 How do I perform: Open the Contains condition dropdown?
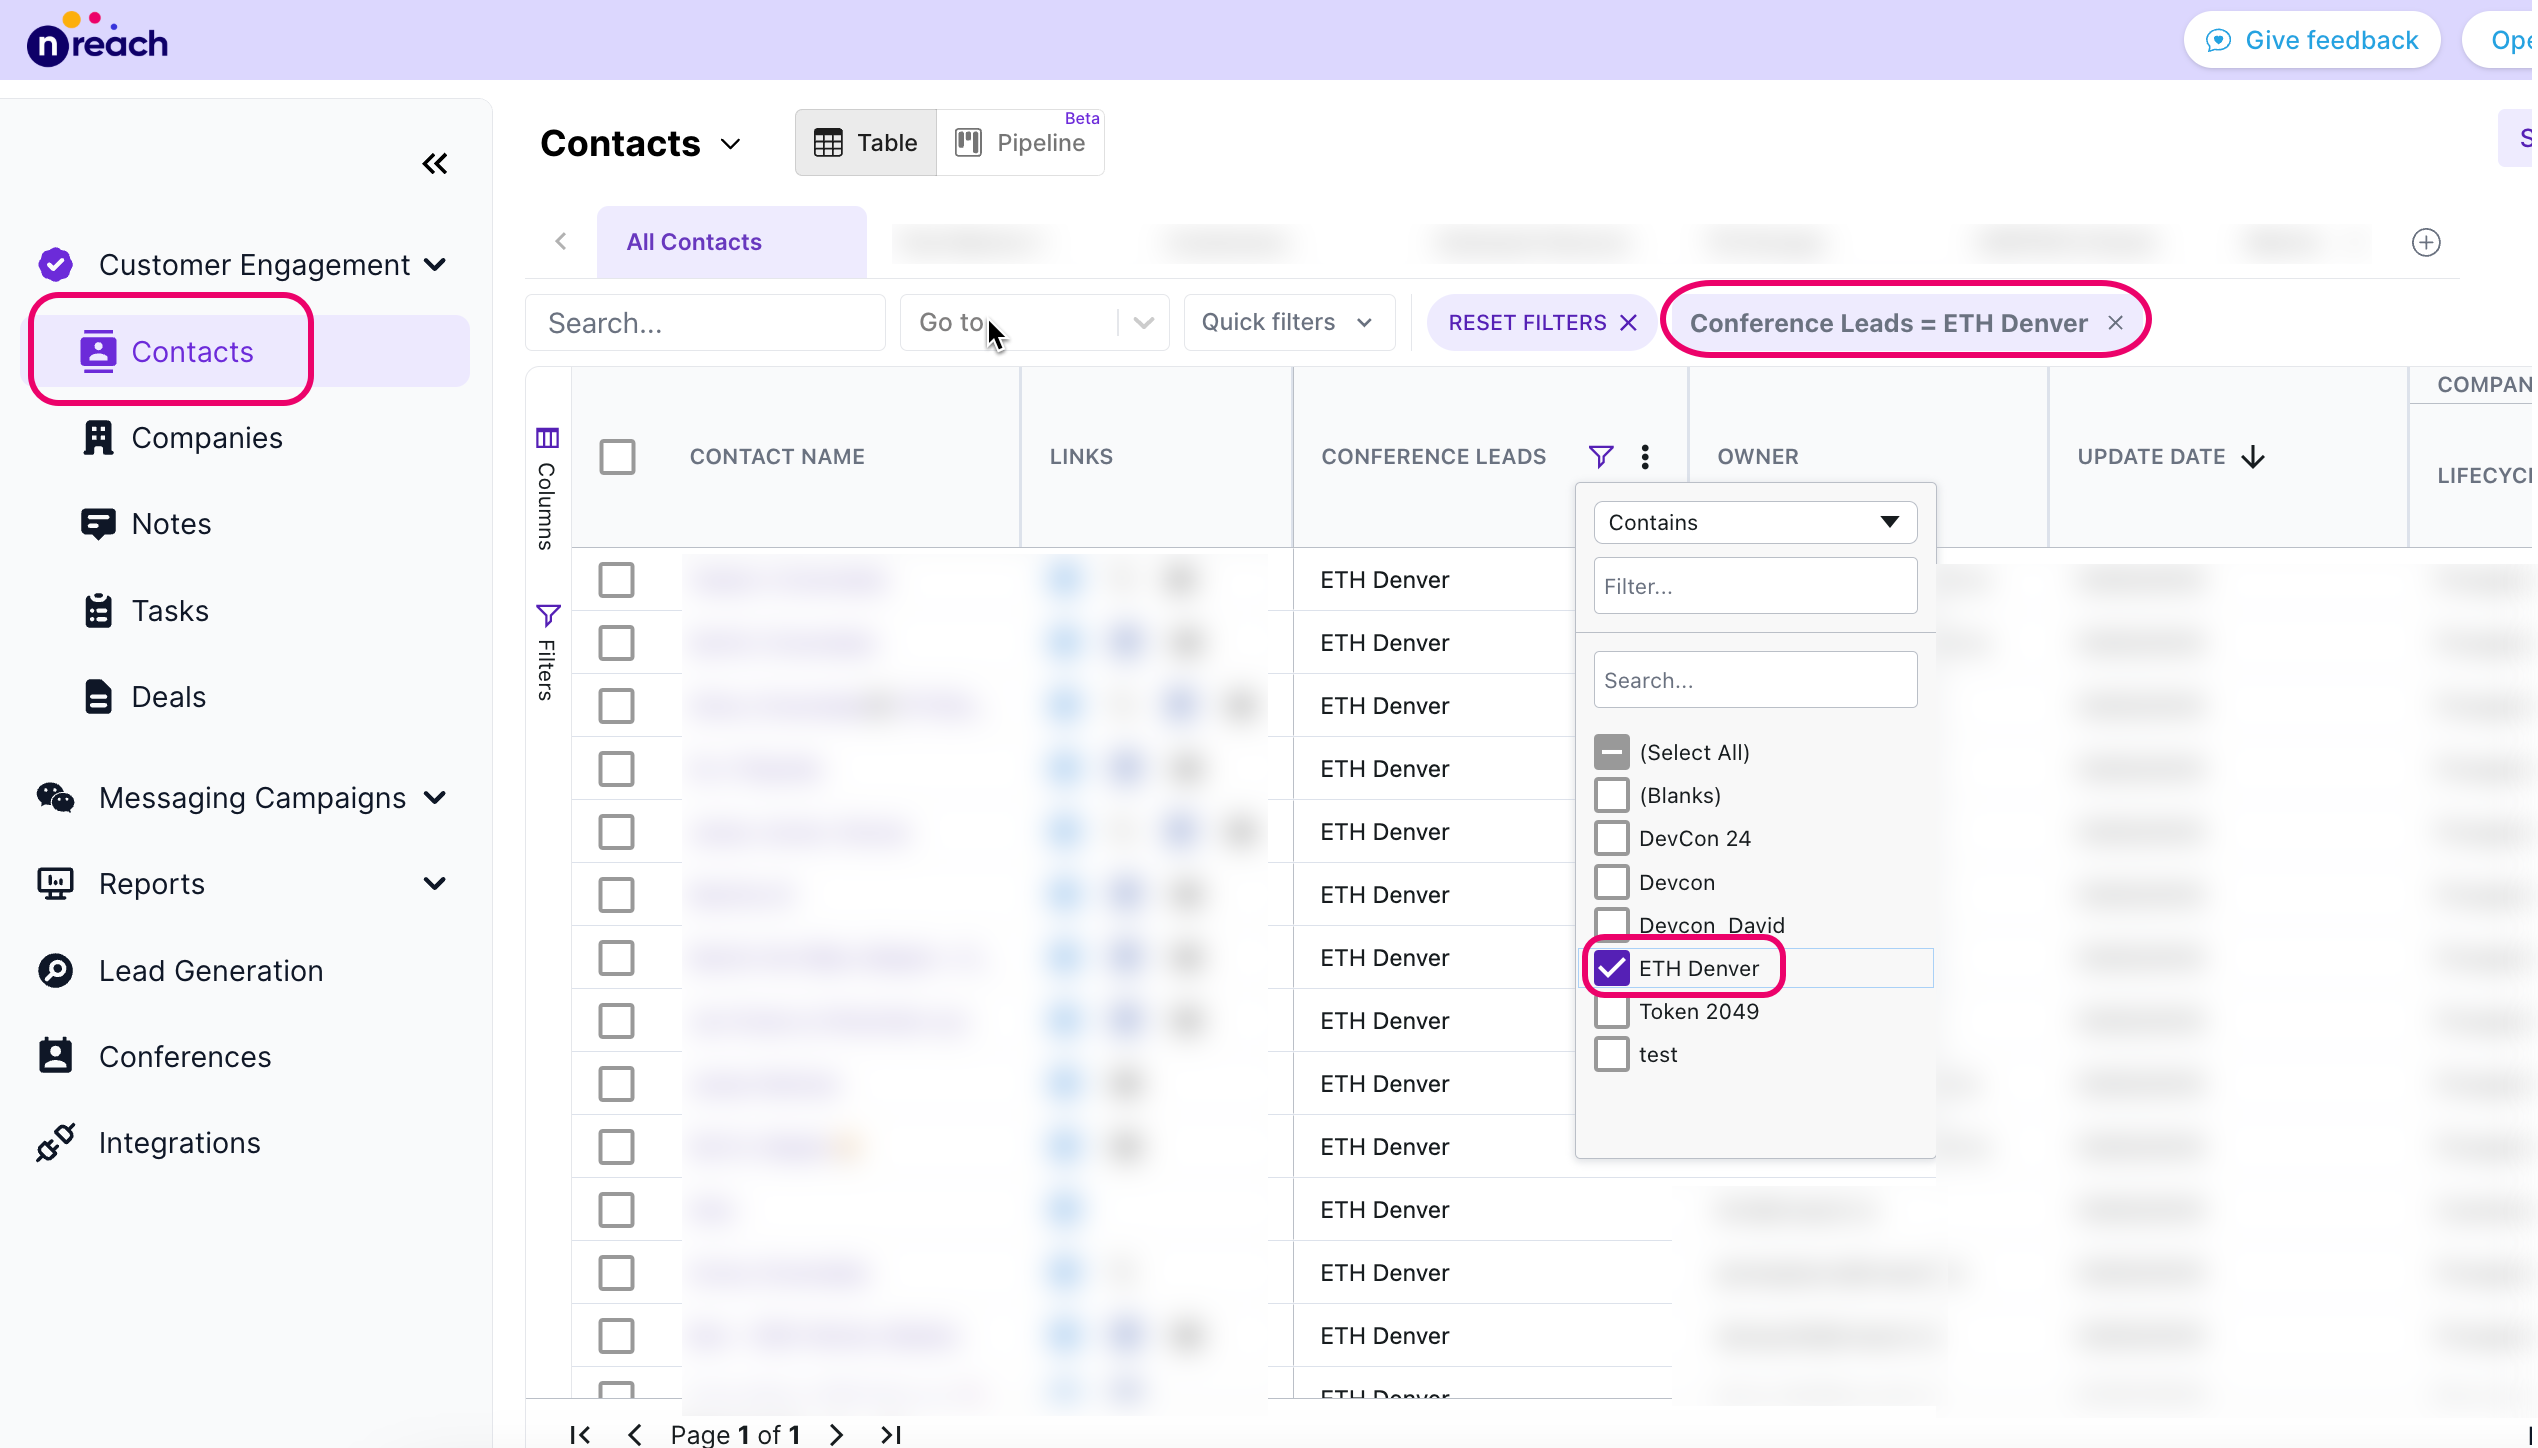1755,522
